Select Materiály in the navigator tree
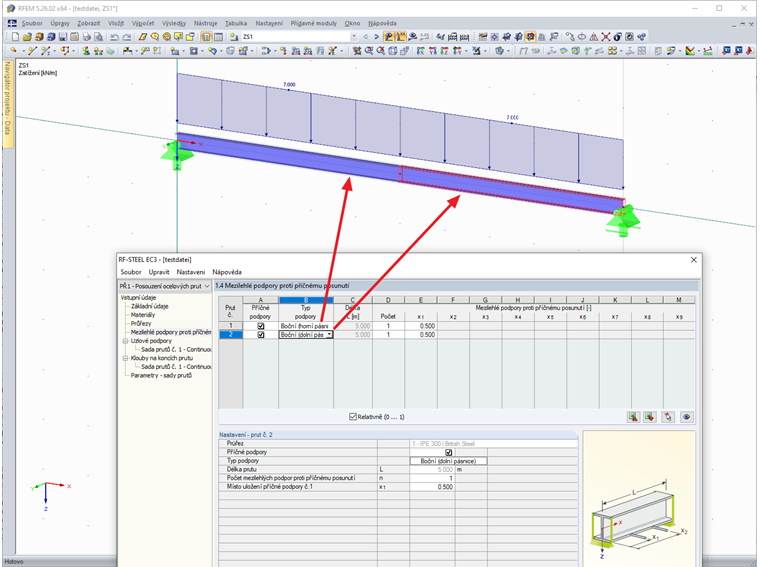 143,315
